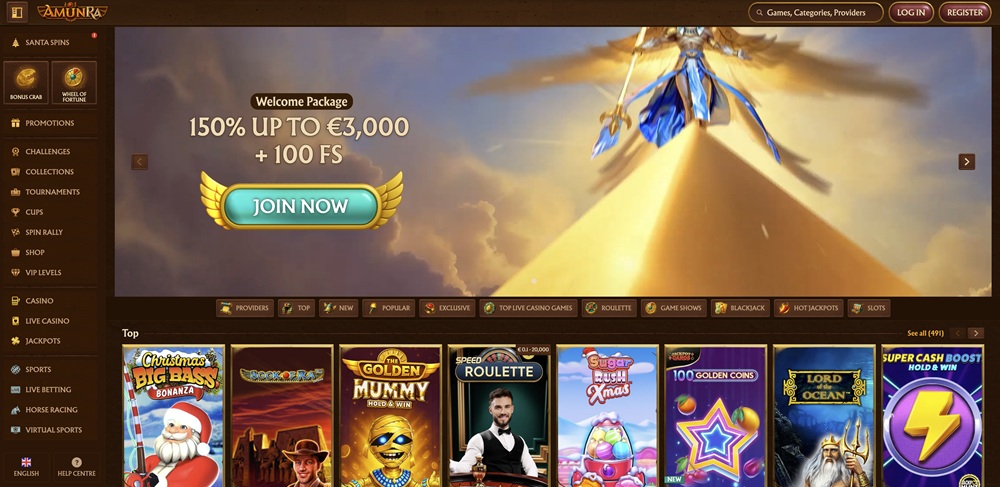Click the Register button

[x=964, y=12]
